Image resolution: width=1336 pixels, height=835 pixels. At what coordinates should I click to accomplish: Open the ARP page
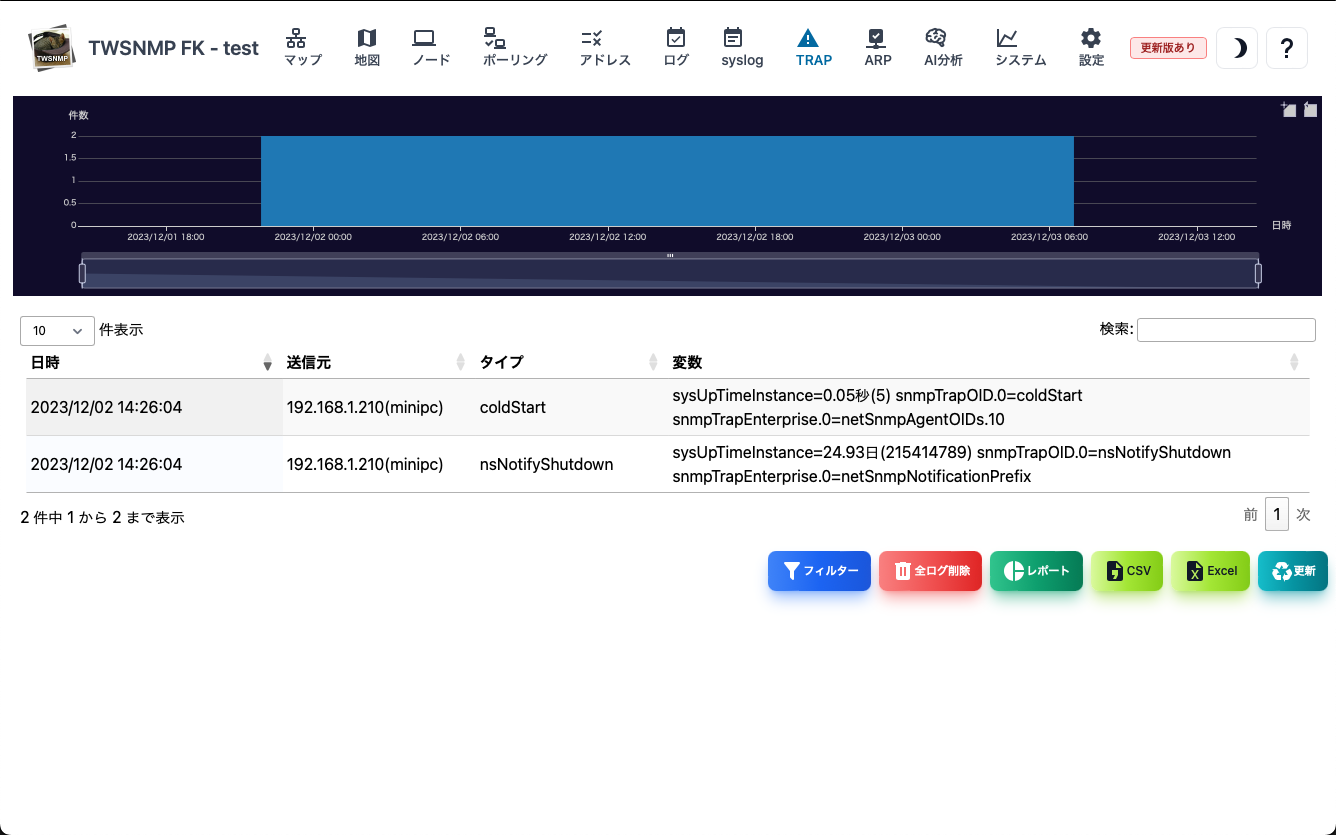point(878,48)
